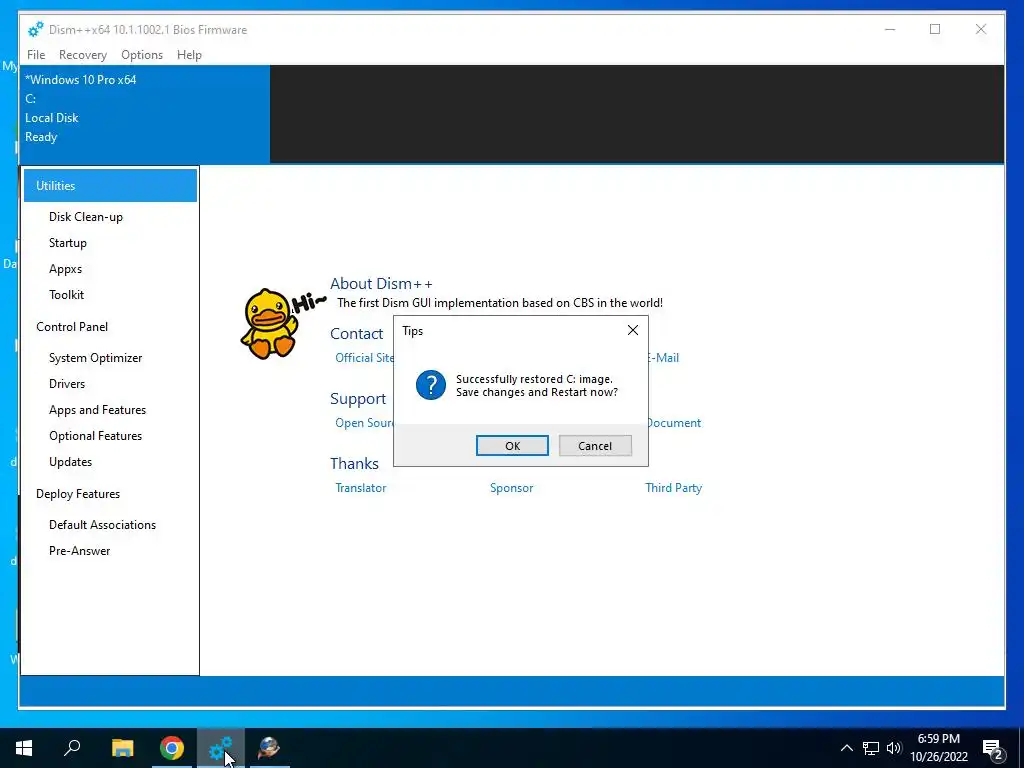Open the globe app icon in the taskbar

[269, 748]
